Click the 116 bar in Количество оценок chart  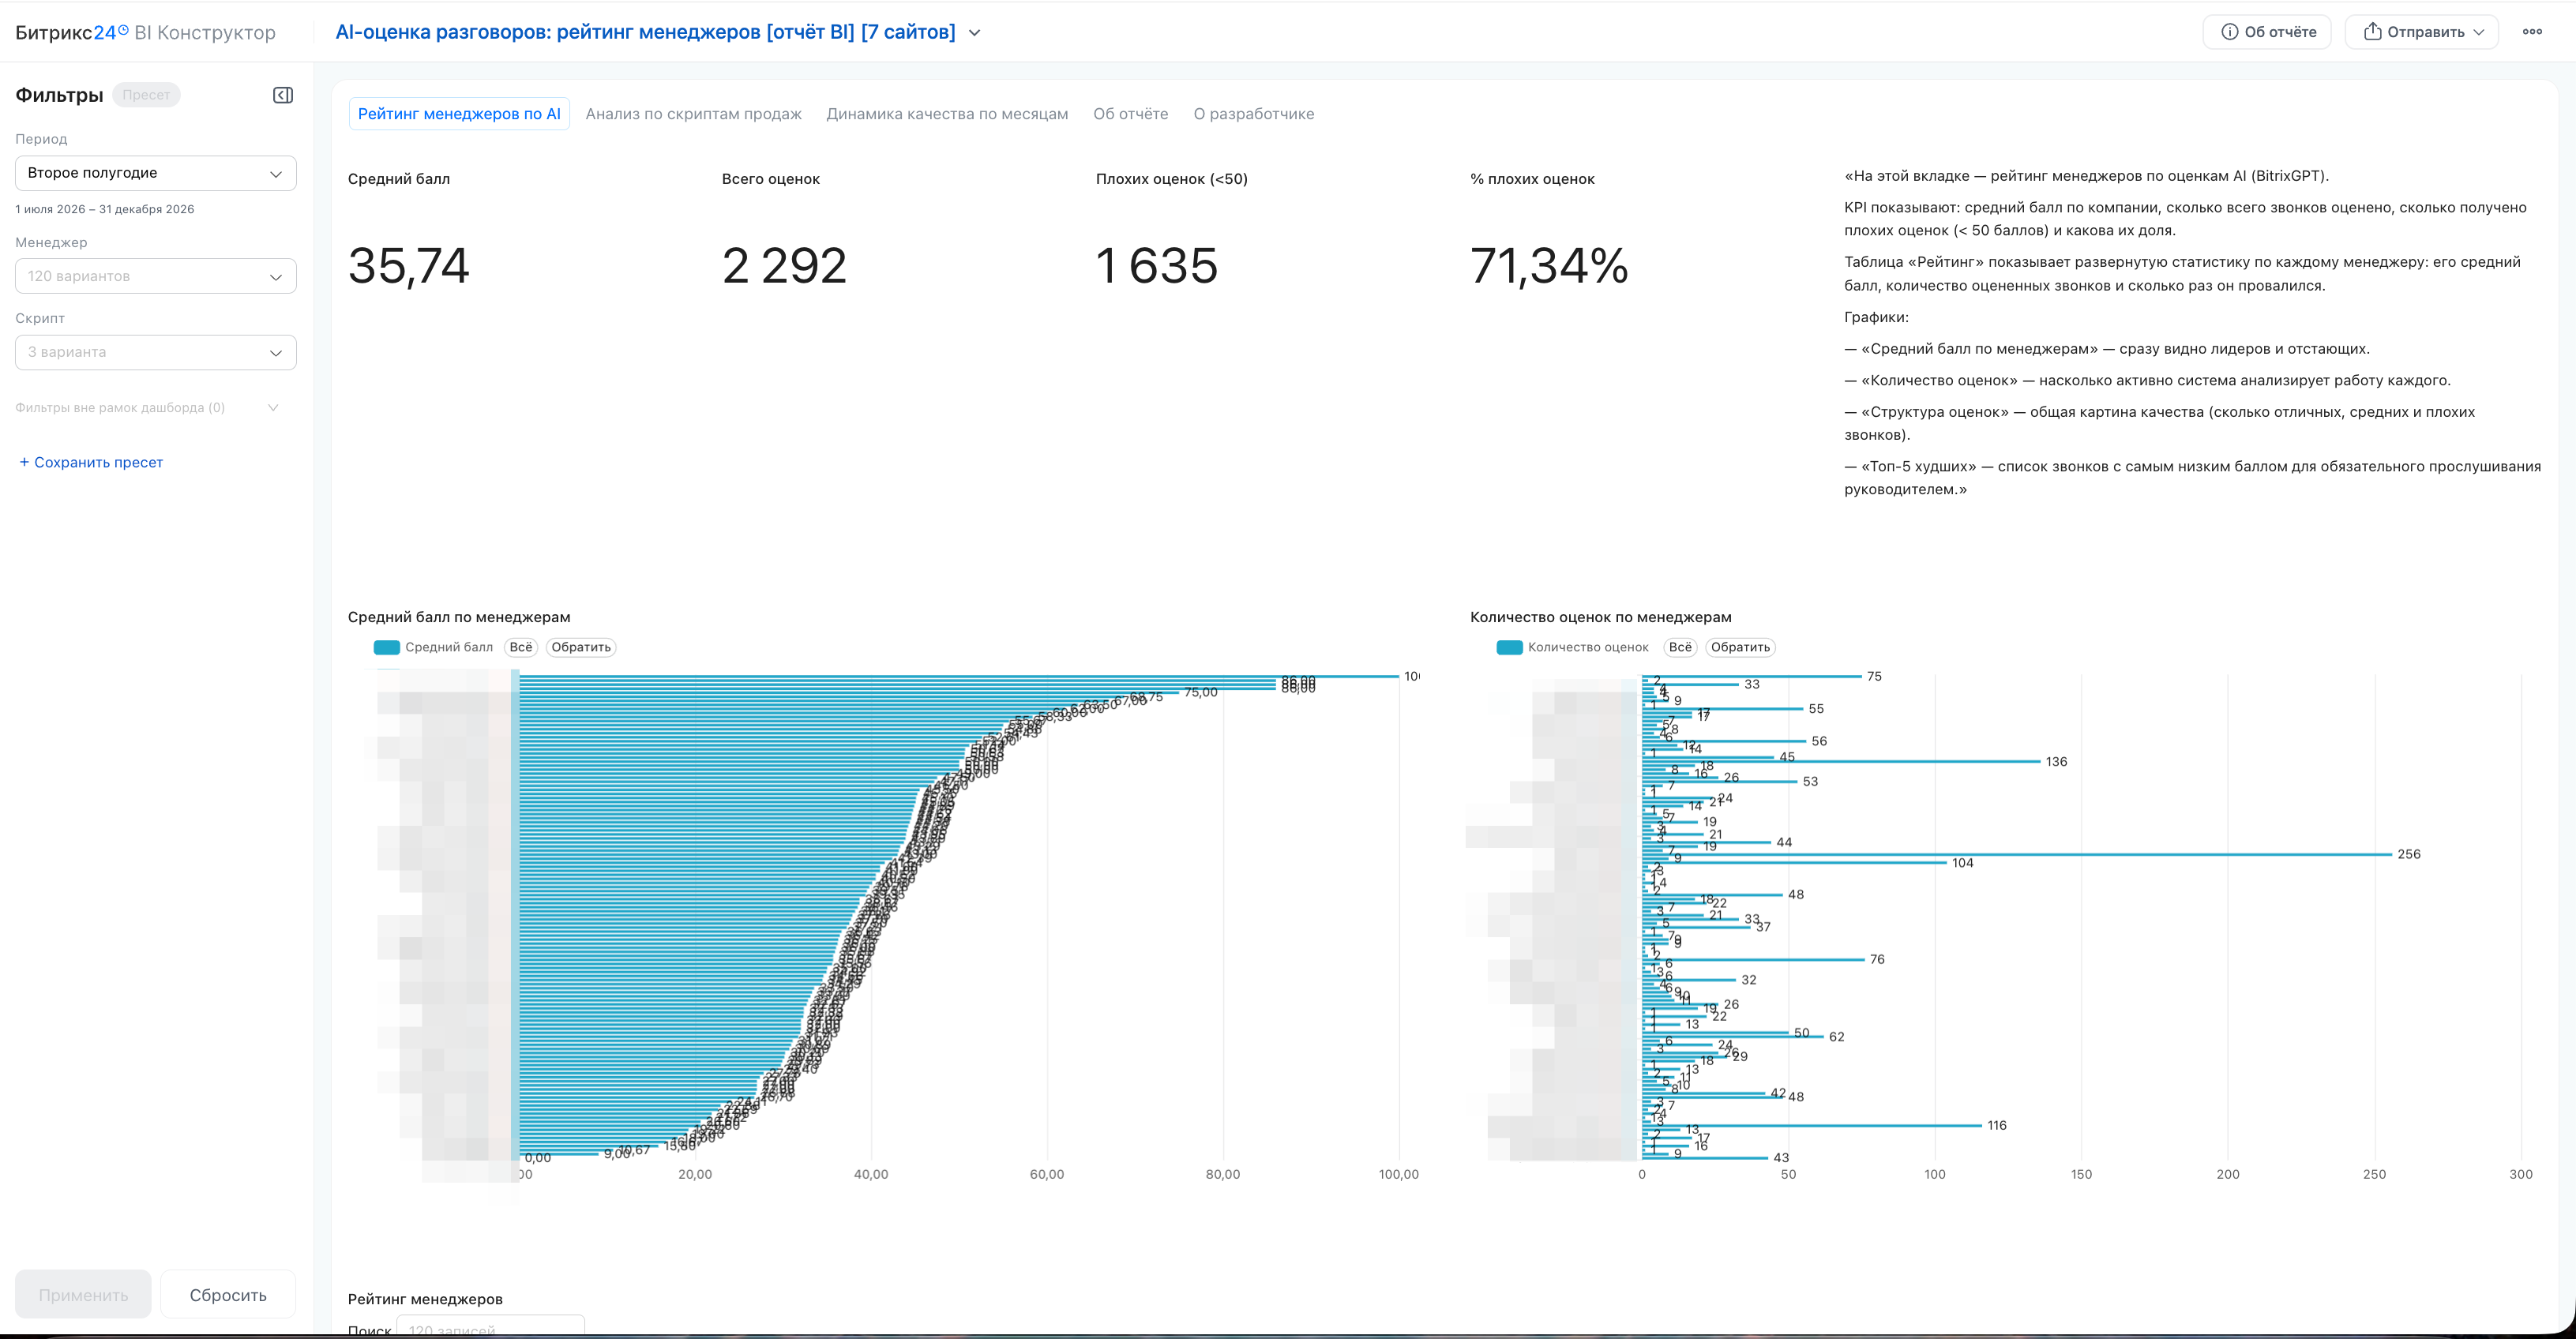click(x=1812, y=1125)
